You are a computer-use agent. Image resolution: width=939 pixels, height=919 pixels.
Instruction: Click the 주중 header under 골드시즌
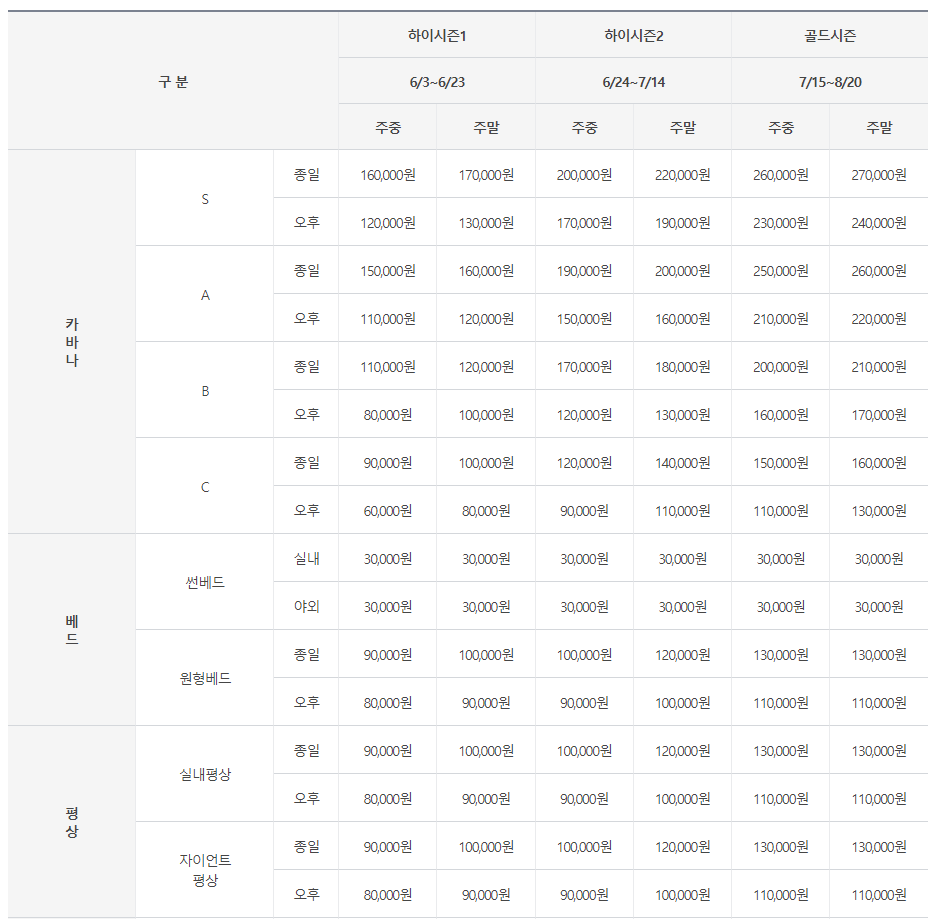[780, 128]
